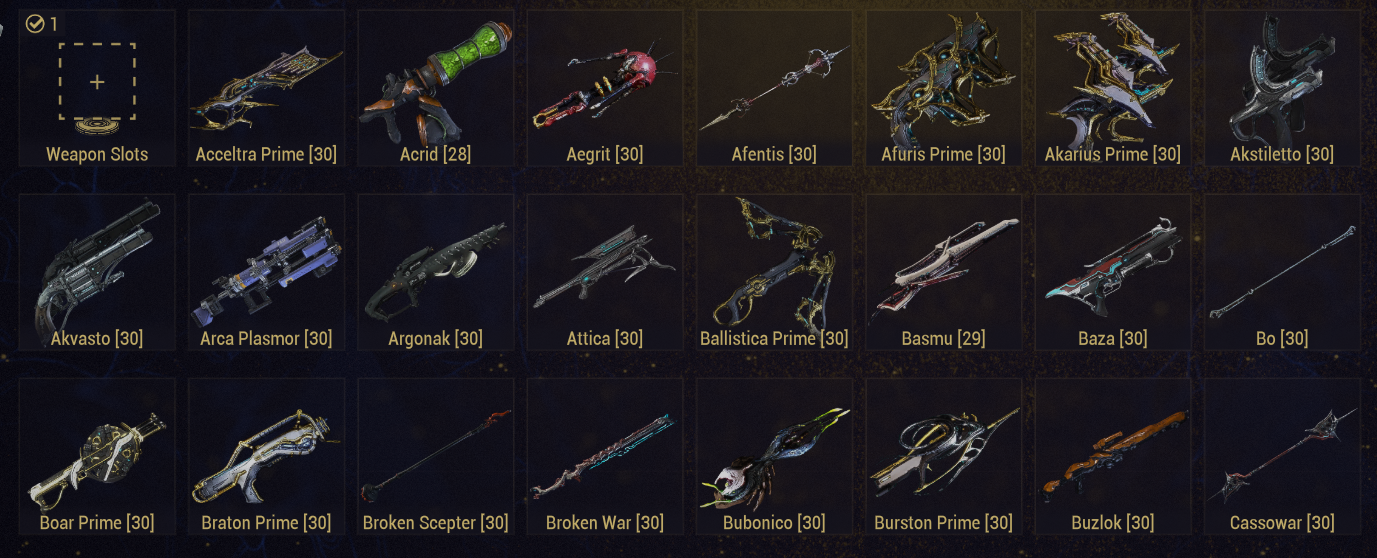Toggle the selection checkmark counter
Viewport: 1377px width, 558px height.
(42, 24)
